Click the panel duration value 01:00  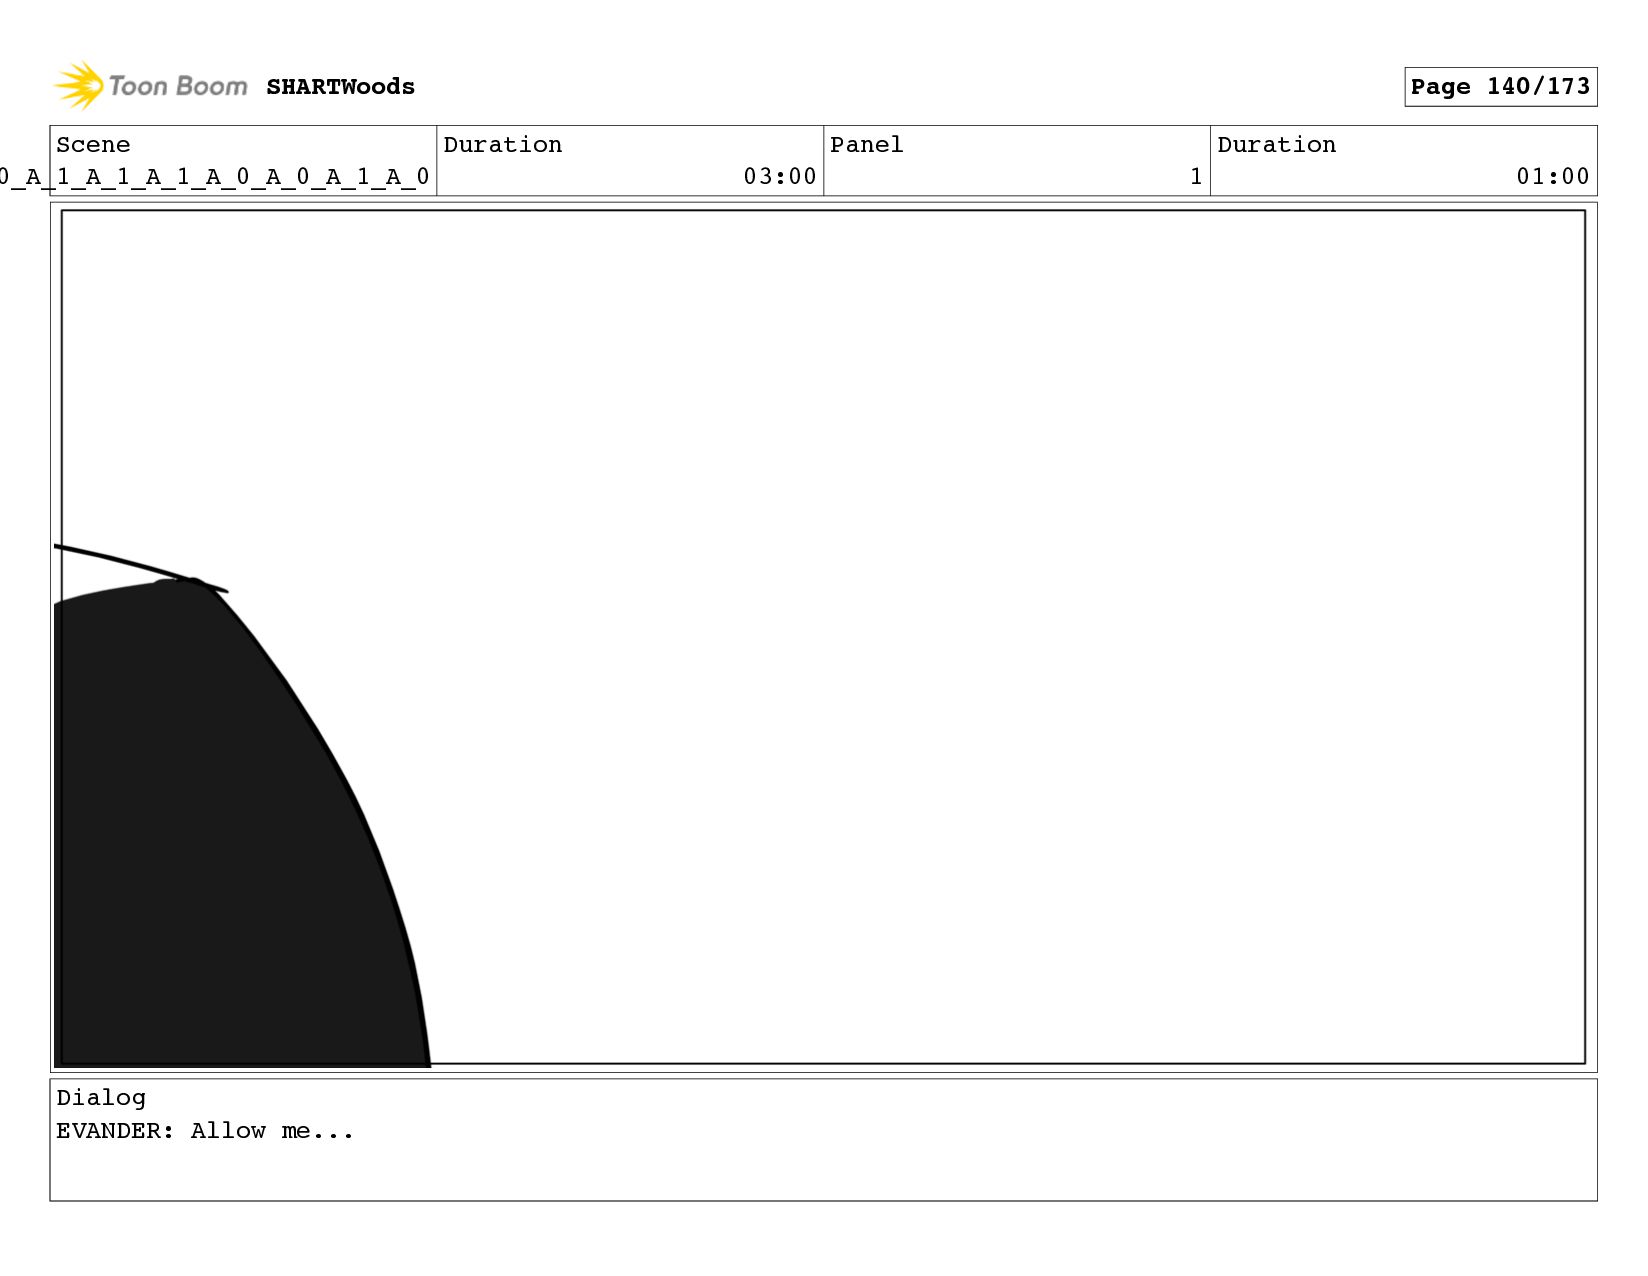click(x=1553, y=177)
